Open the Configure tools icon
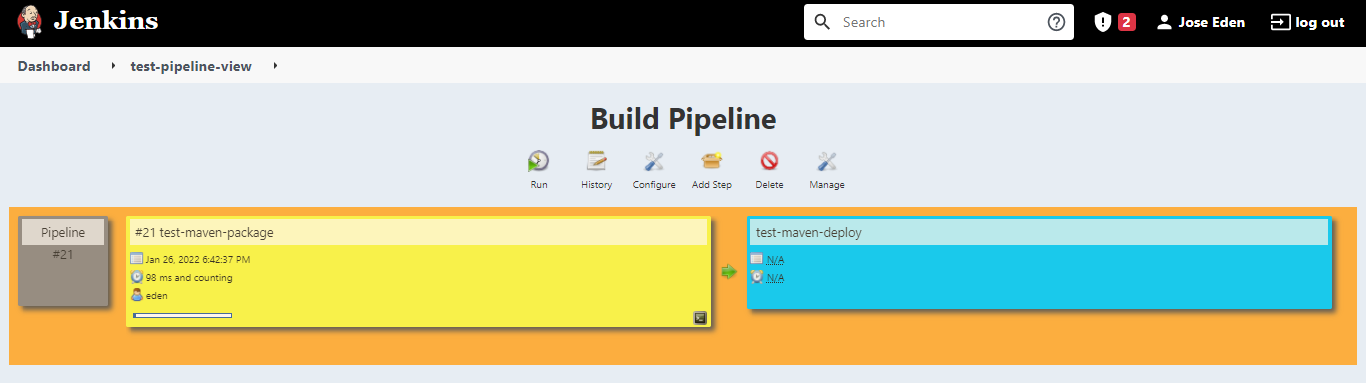The width and height of the screenshot is (1366, 383). coord(654,161)
